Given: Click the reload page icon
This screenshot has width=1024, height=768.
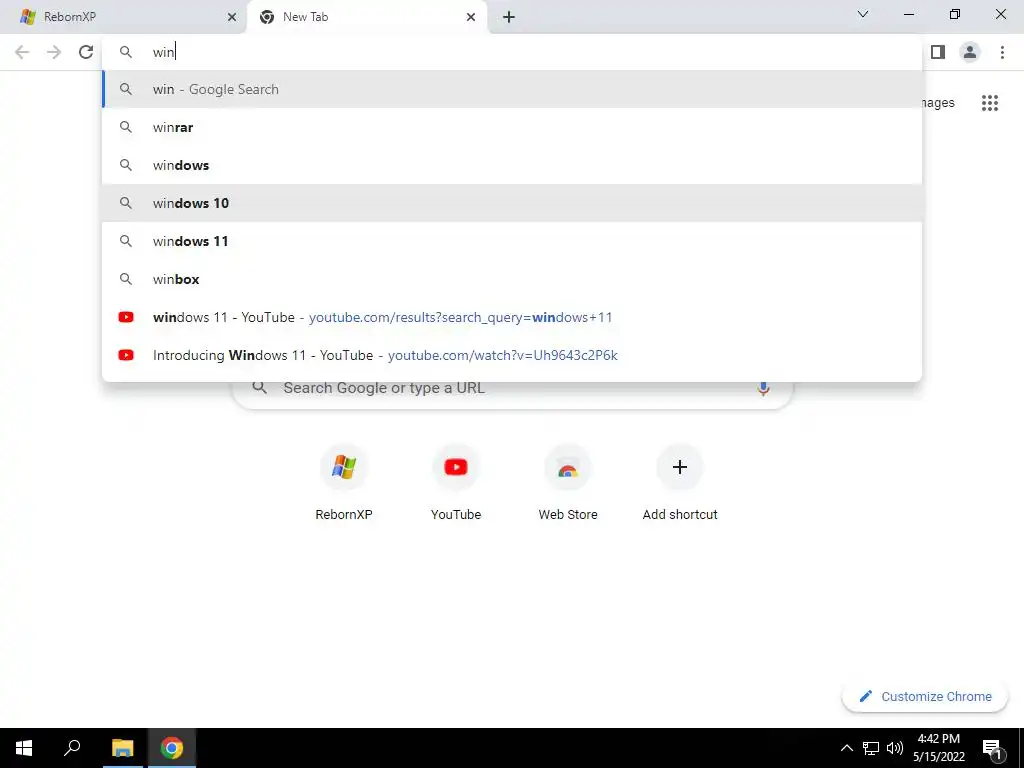Looking at the screenshot, I should tap(86, 52).
